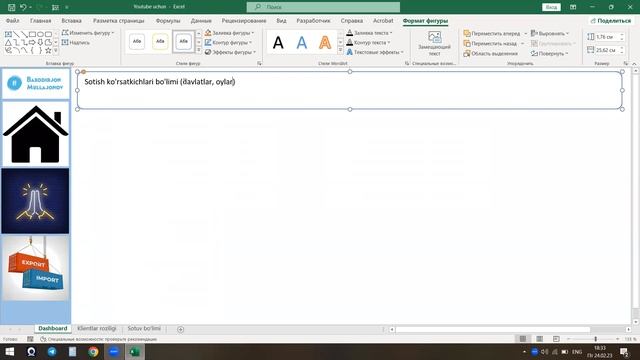The height and width of the screenshot is (360, 640).
Task: Open the Acrobat ribbon tab
Action: pos(383,20)
